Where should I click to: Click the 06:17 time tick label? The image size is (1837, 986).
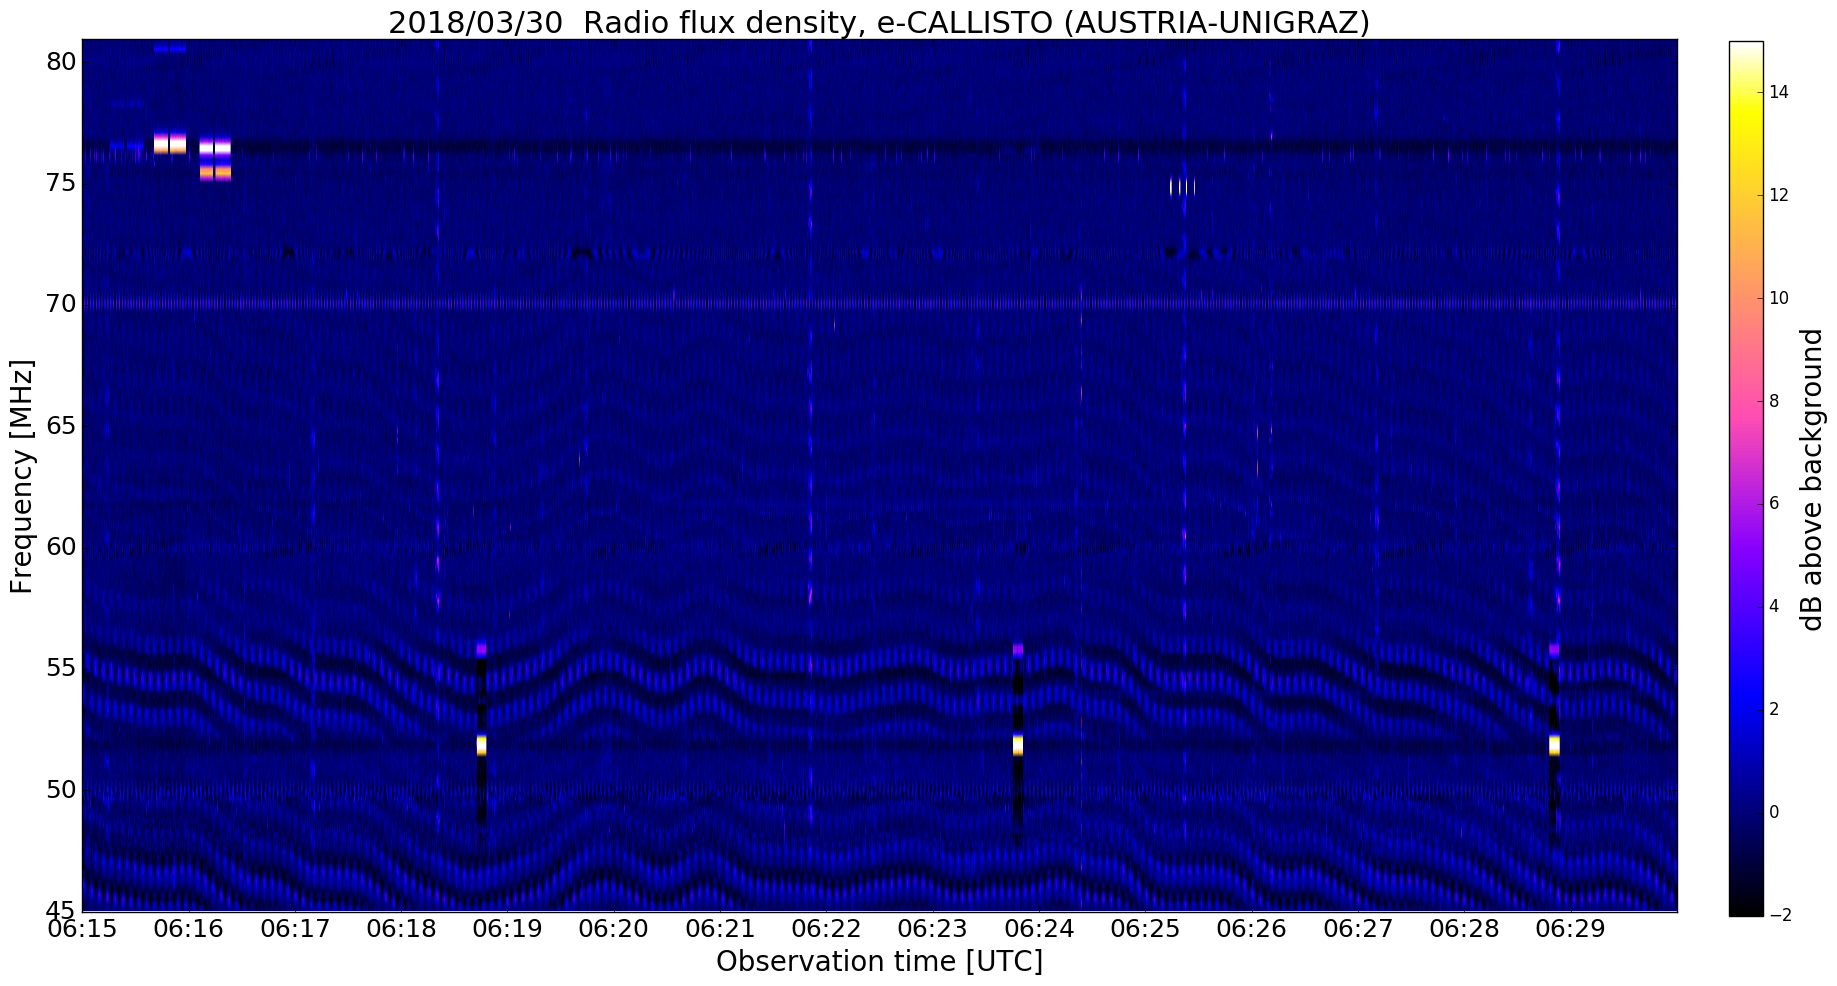point(295,929)
